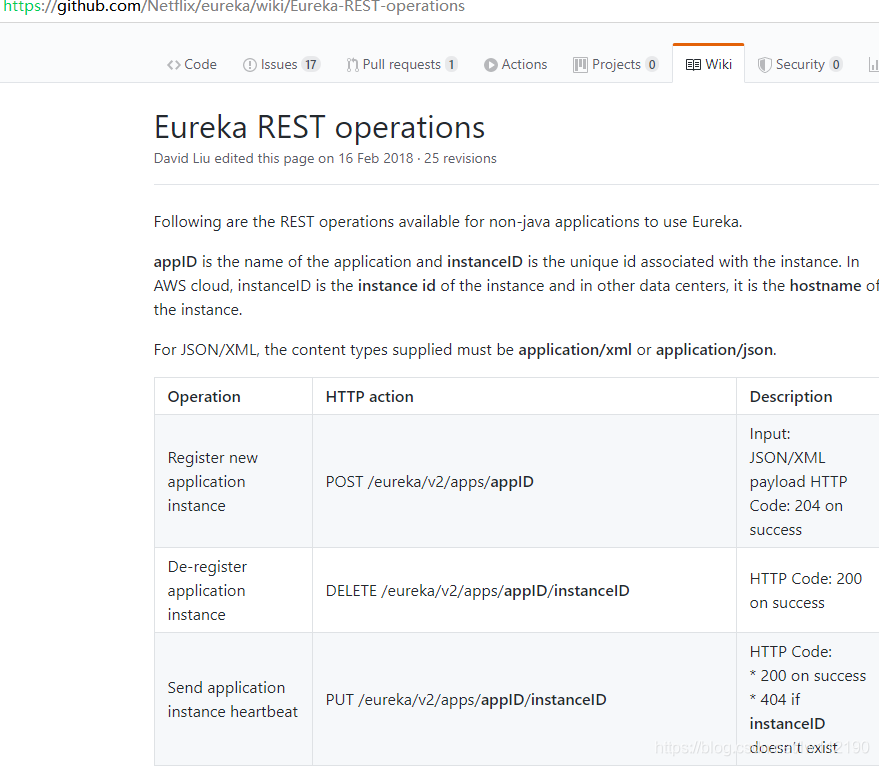Viewport: 879px width, 766px height.
Task: Open the Code tab
Action: (x=192, y=65)
